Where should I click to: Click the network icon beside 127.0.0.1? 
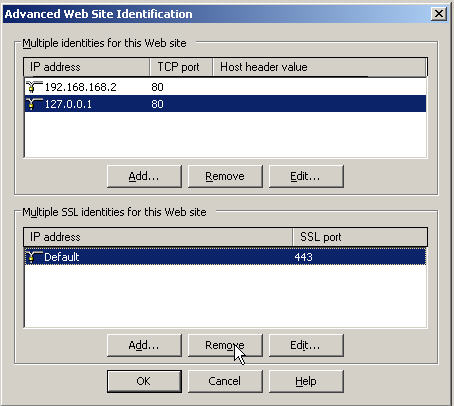point(34,104)
